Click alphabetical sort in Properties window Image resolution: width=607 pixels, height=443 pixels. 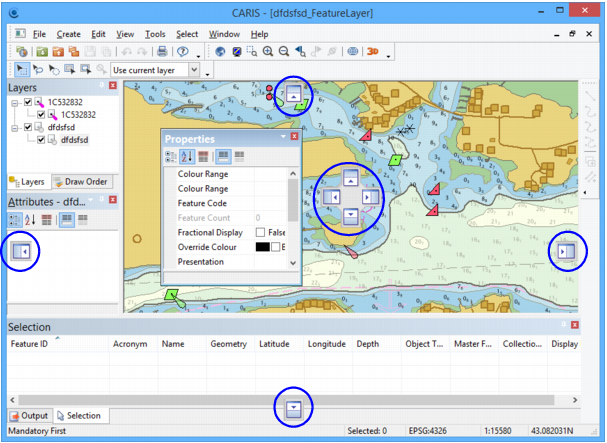(187, 156)
